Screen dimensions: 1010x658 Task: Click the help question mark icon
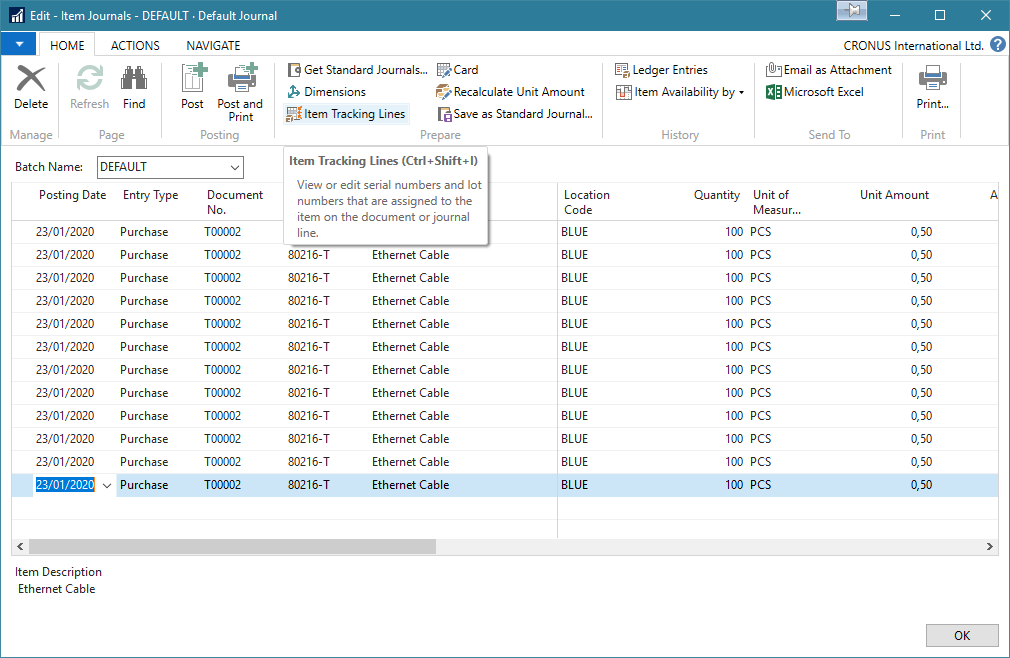(x=1000, y=44)
